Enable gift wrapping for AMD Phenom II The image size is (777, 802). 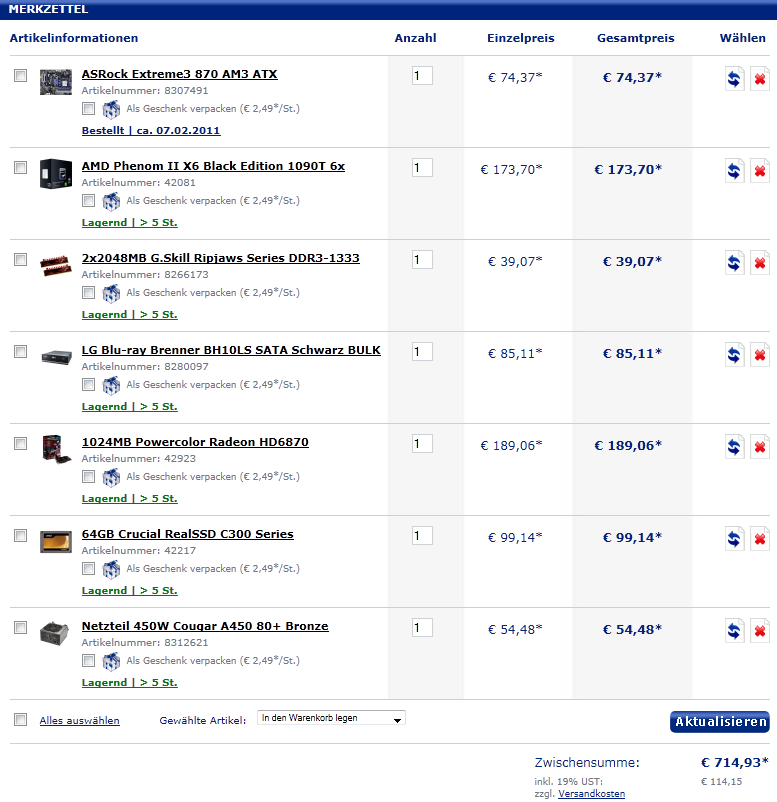click(x=89, y=200)
